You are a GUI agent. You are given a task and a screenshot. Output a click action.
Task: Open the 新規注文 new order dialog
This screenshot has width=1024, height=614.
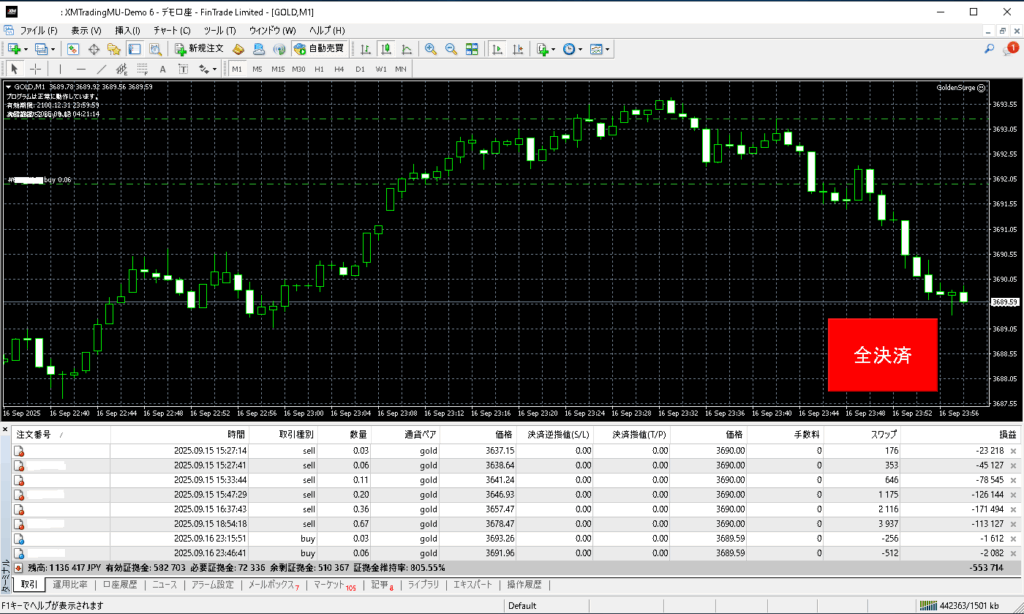[x=199, y=48]
